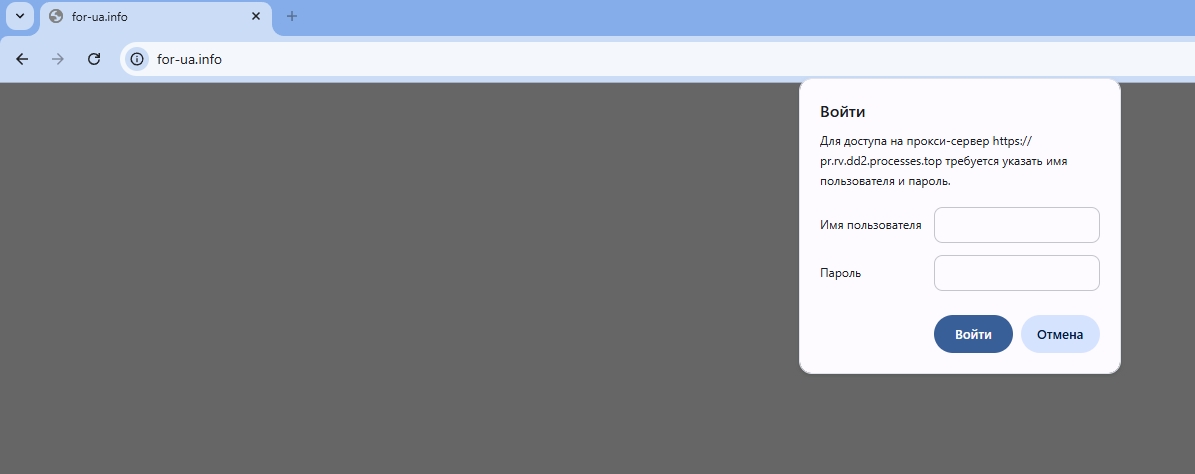Click the Отмена cancel button

[1060, 334]
